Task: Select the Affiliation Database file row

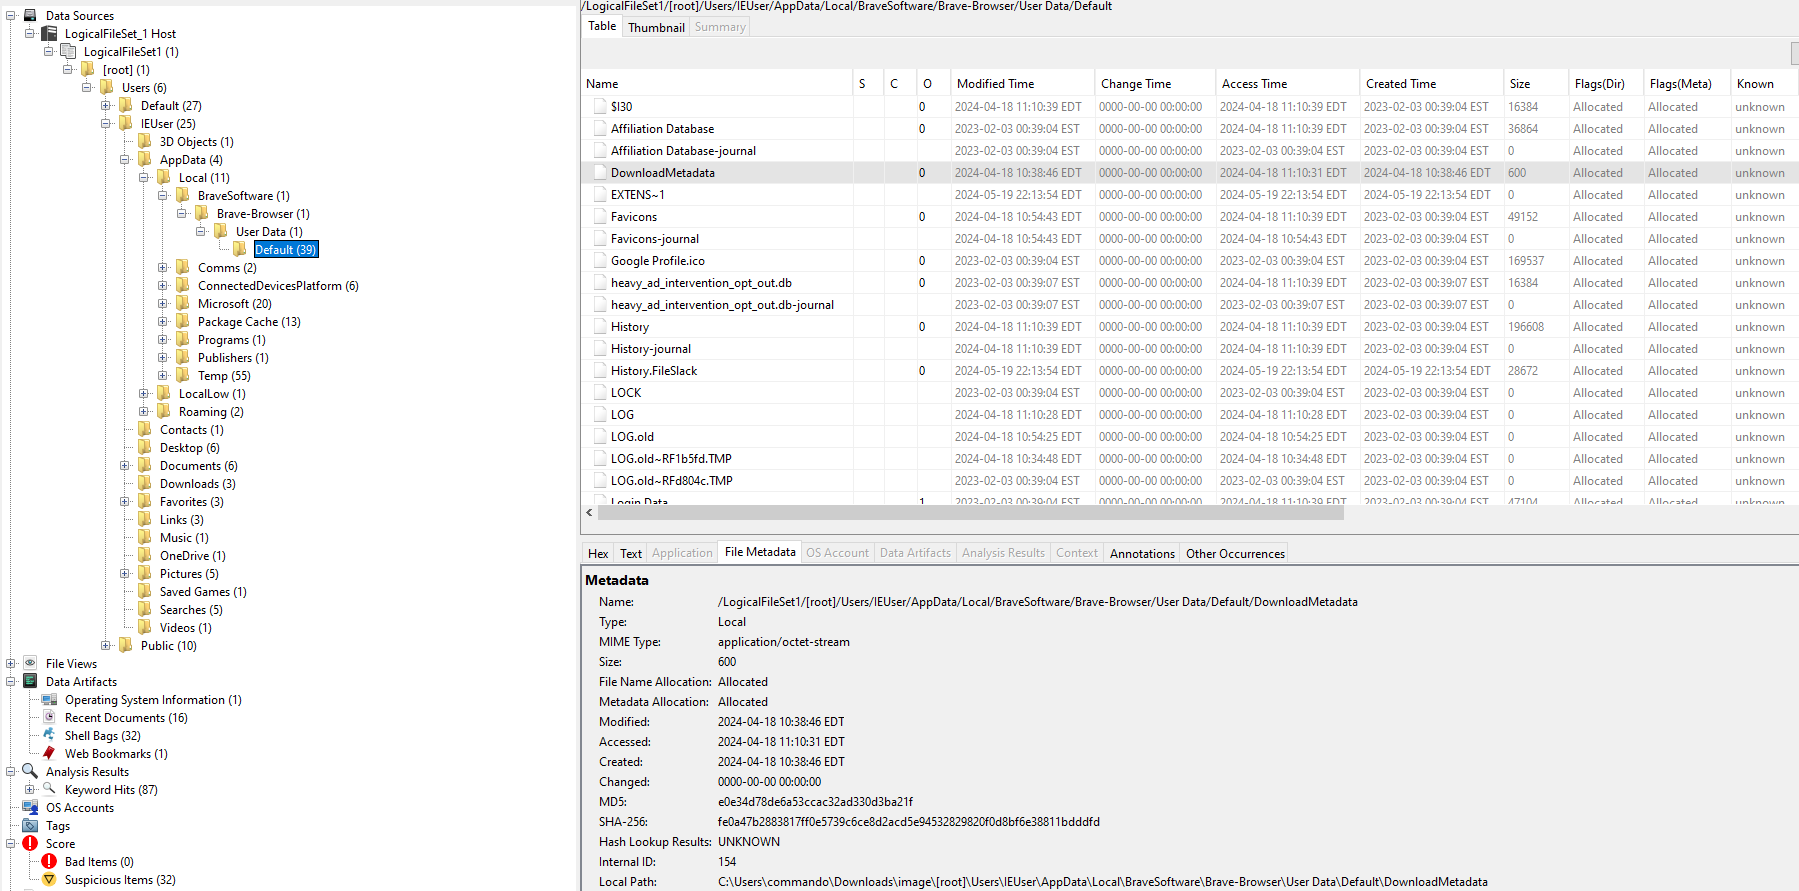Action: [x=1190, y=128]
